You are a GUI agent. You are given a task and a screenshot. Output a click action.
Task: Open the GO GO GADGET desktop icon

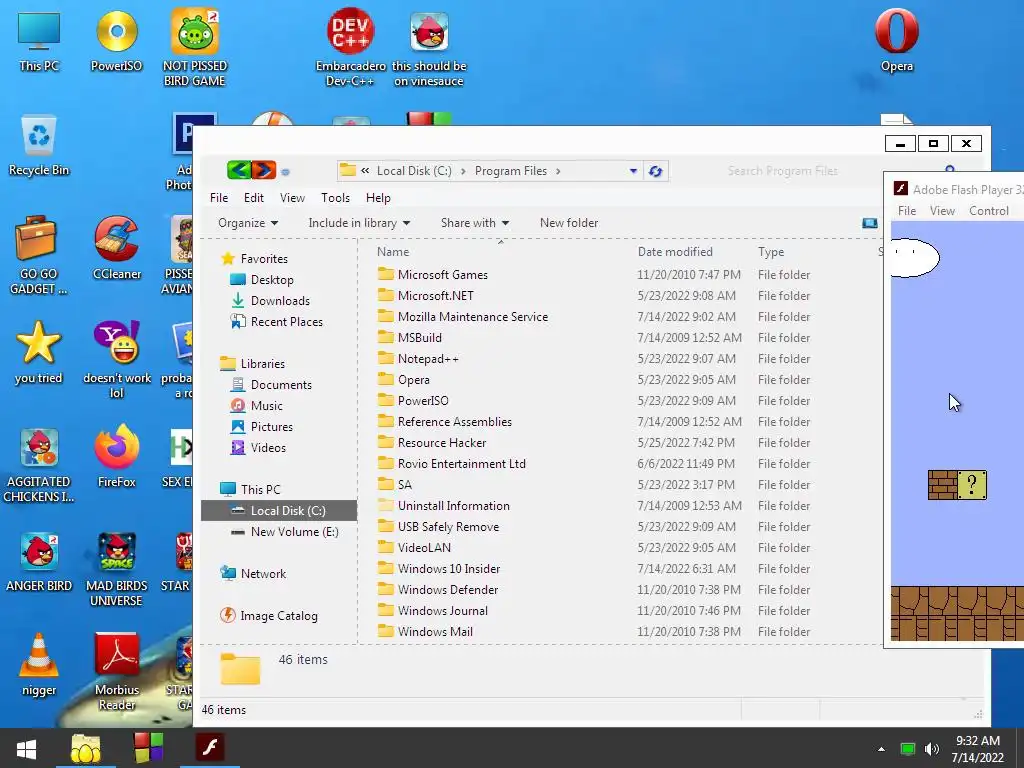[x=39, y=256]
